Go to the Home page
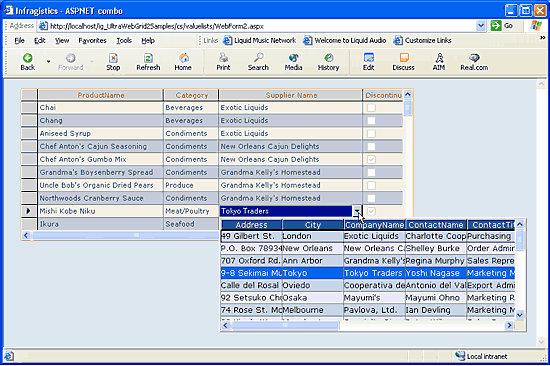 tap(183, 62)
